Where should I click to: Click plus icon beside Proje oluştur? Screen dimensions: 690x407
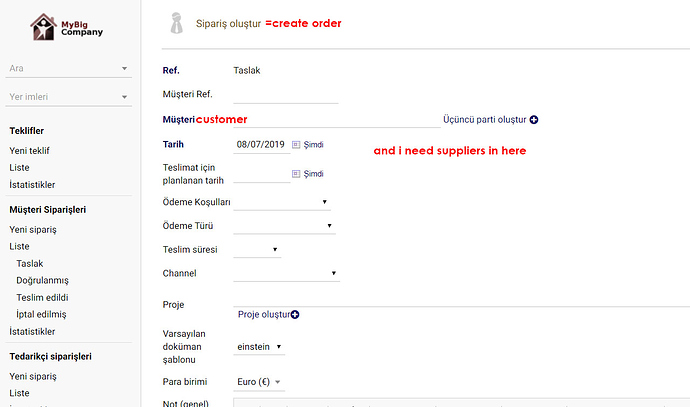coord(295,315)
